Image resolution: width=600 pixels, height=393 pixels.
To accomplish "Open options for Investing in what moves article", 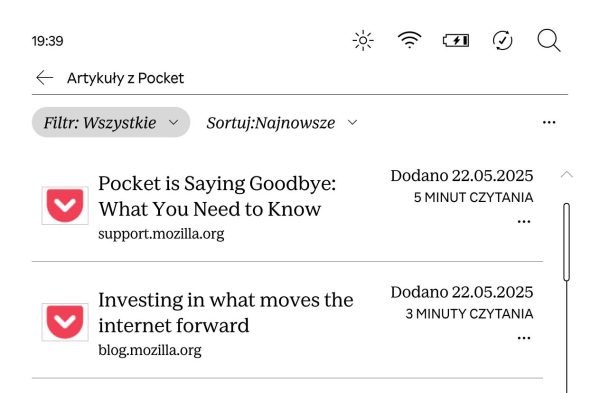I will (524, 338).
